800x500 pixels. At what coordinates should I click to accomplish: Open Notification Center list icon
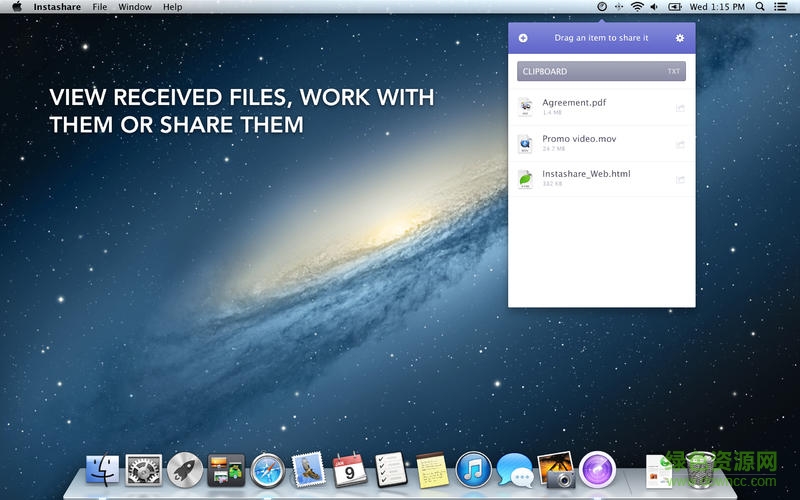point(781,7)
